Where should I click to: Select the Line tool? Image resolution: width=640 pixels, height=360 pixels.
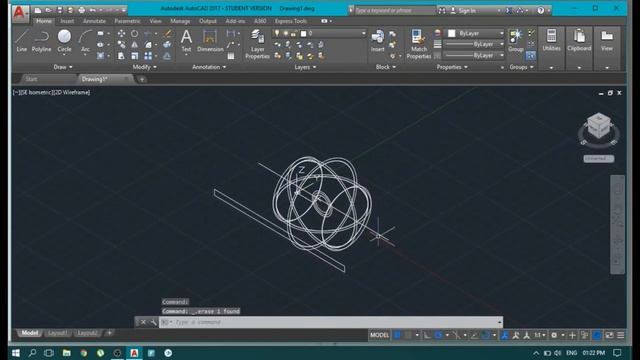pyautogui.click(x=21, y=41)
